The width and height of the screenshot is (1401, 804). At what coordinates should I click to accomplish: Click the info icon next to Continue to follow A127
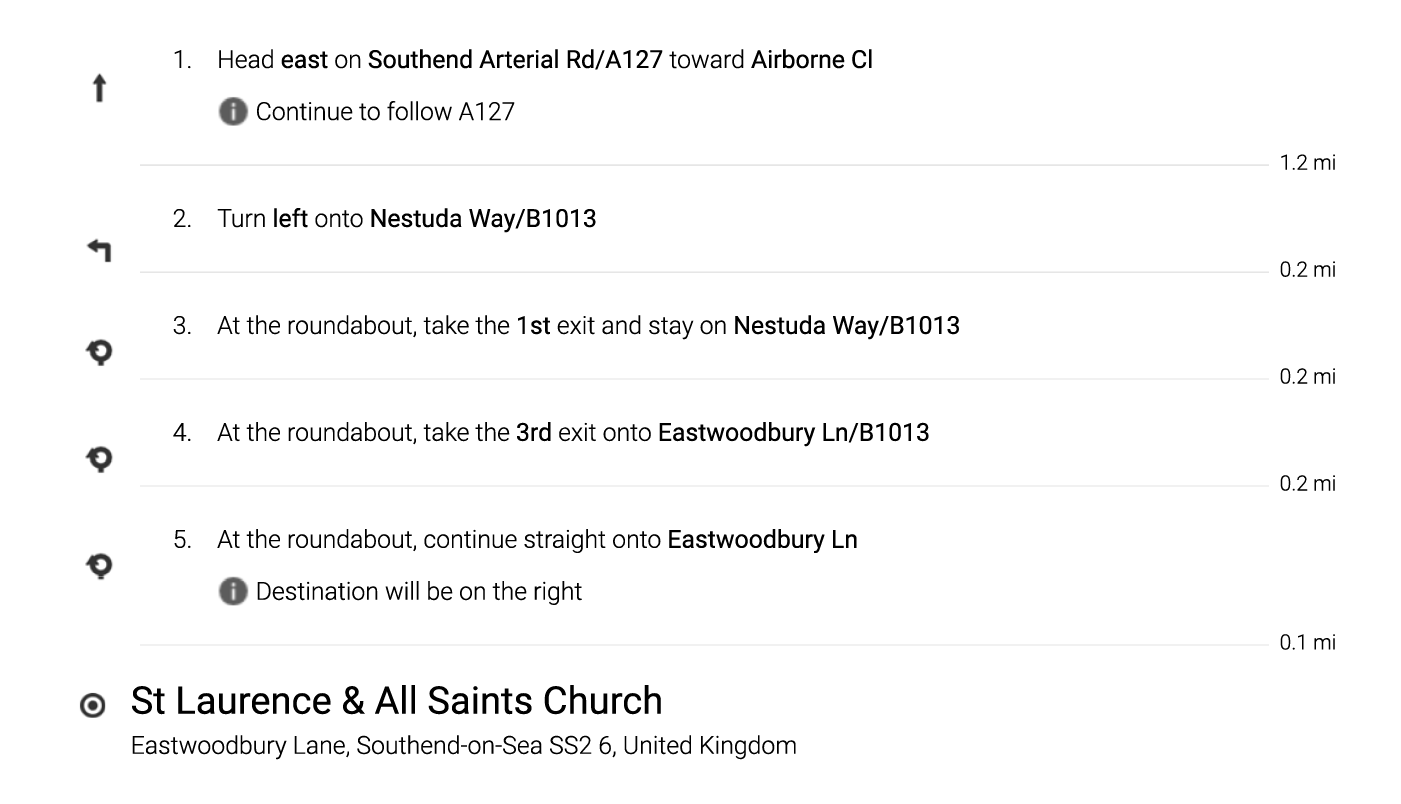click(x=232, y=112)
